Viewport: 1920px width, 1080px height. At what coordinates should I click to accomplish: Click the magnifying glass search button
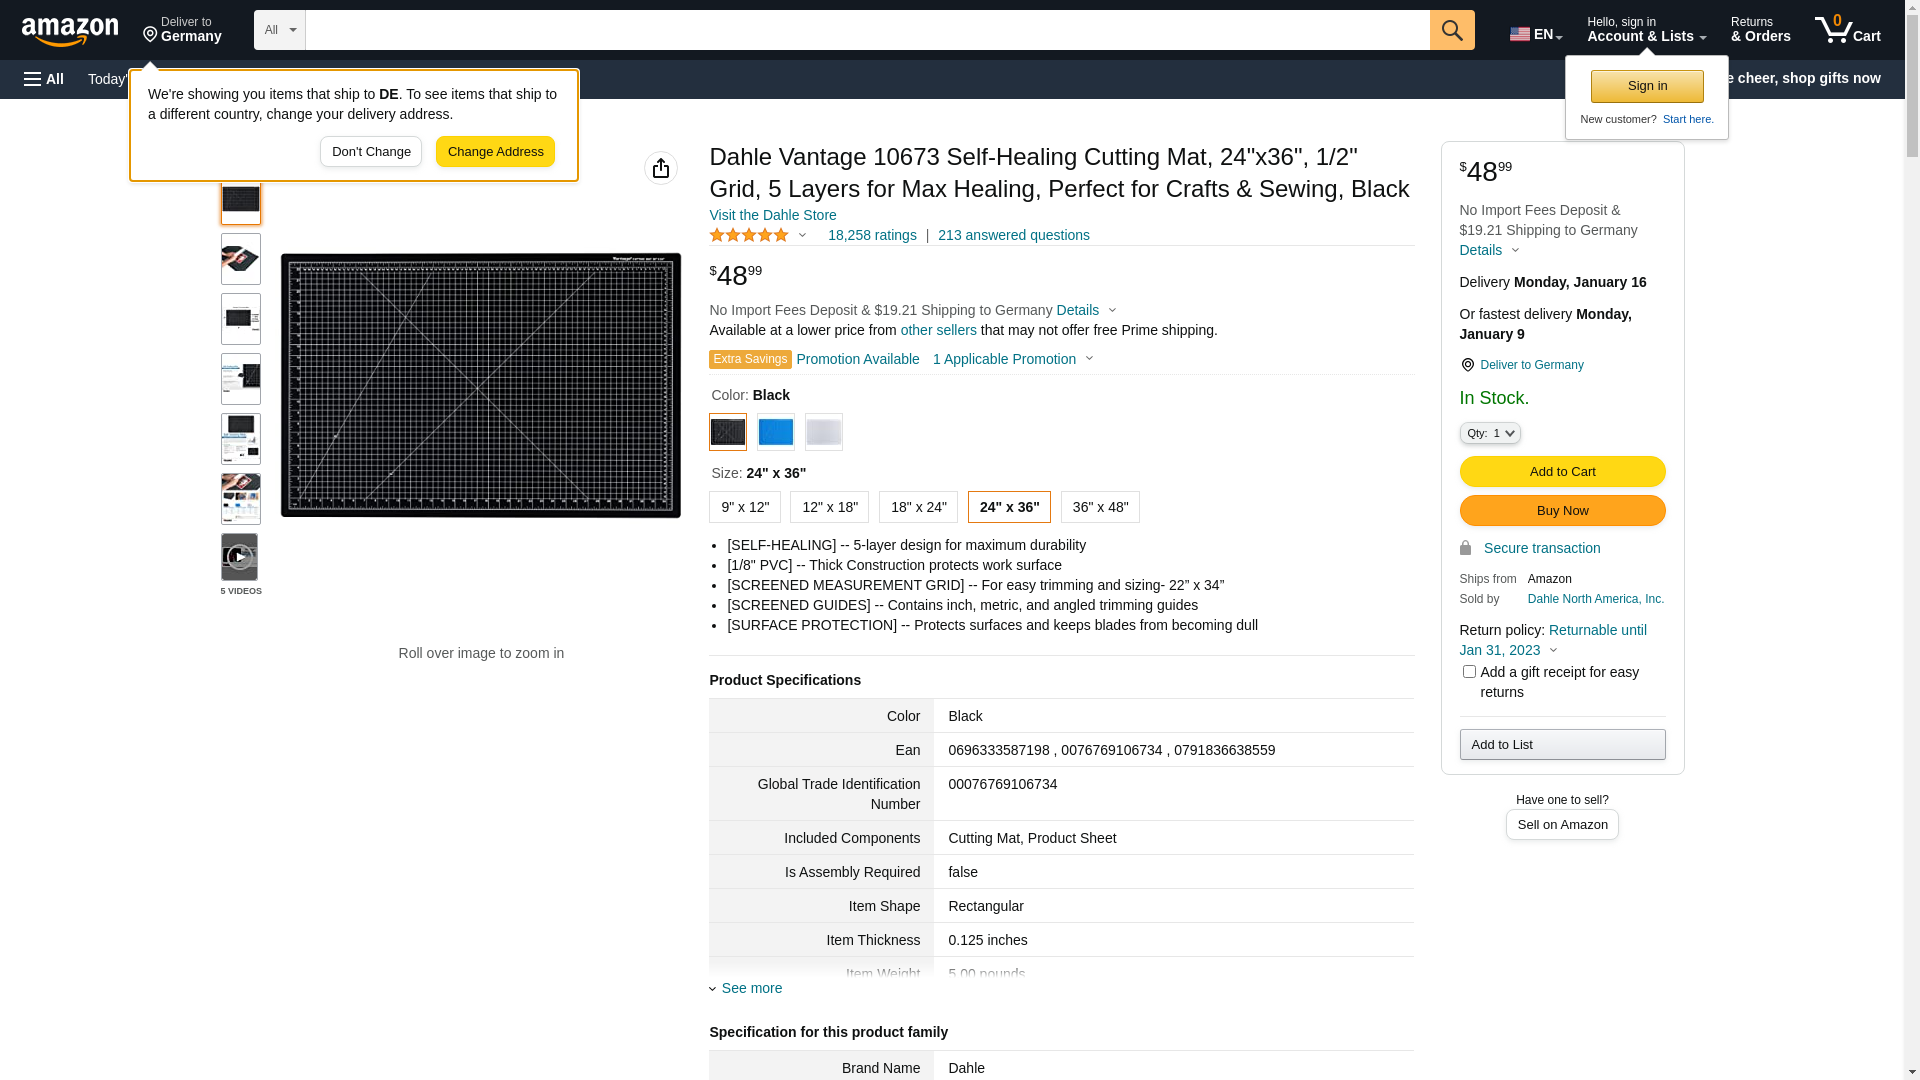coord(1452,30)
